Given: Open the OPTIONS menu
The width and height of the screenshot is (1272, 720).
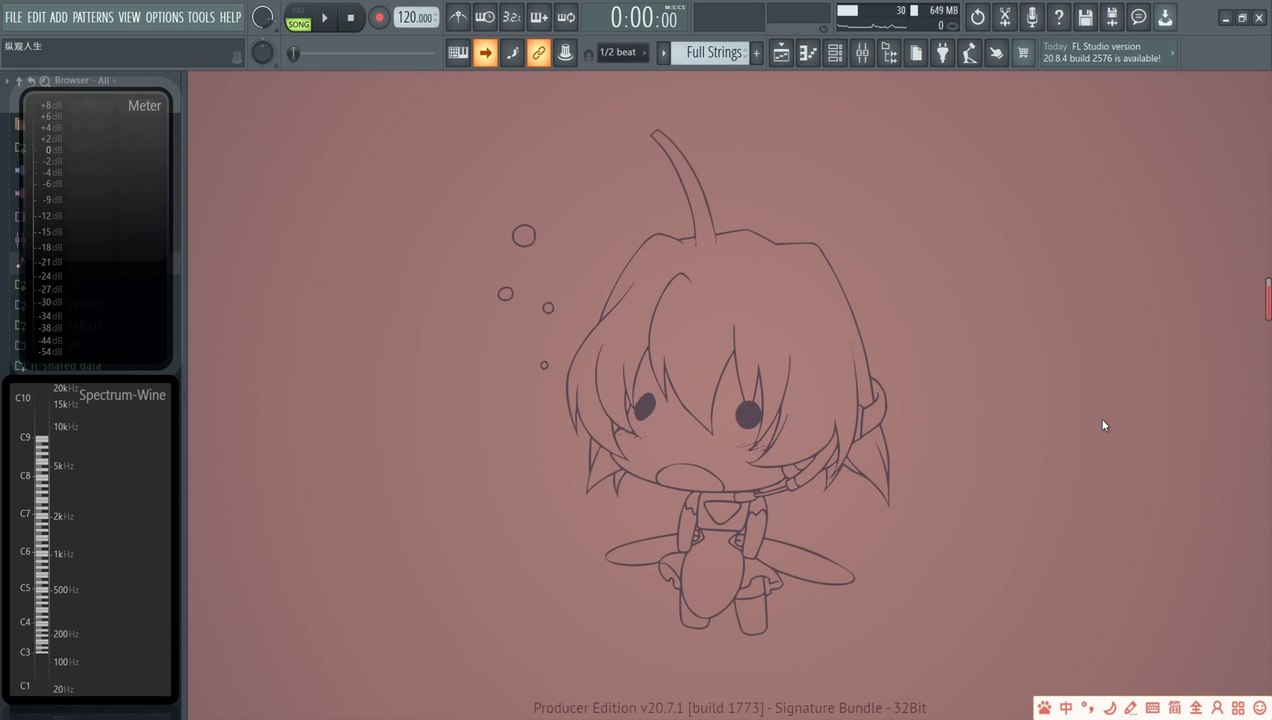Looking at the screenshot, I should point(164,17).
